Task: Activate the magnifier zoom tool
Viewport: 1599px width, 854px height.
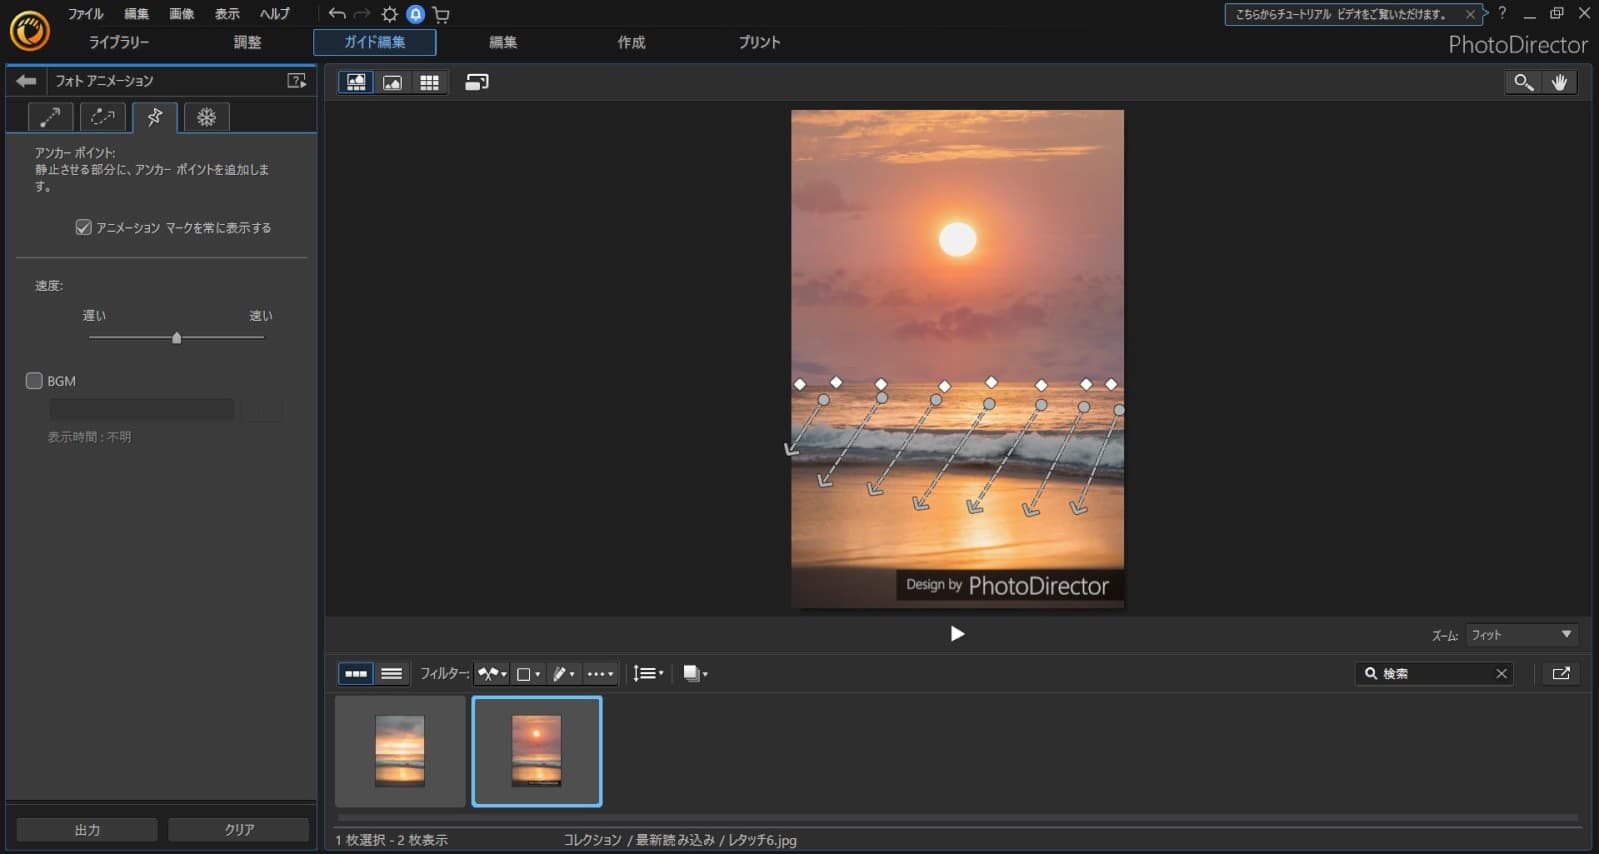Action: tap(1522, 83)
